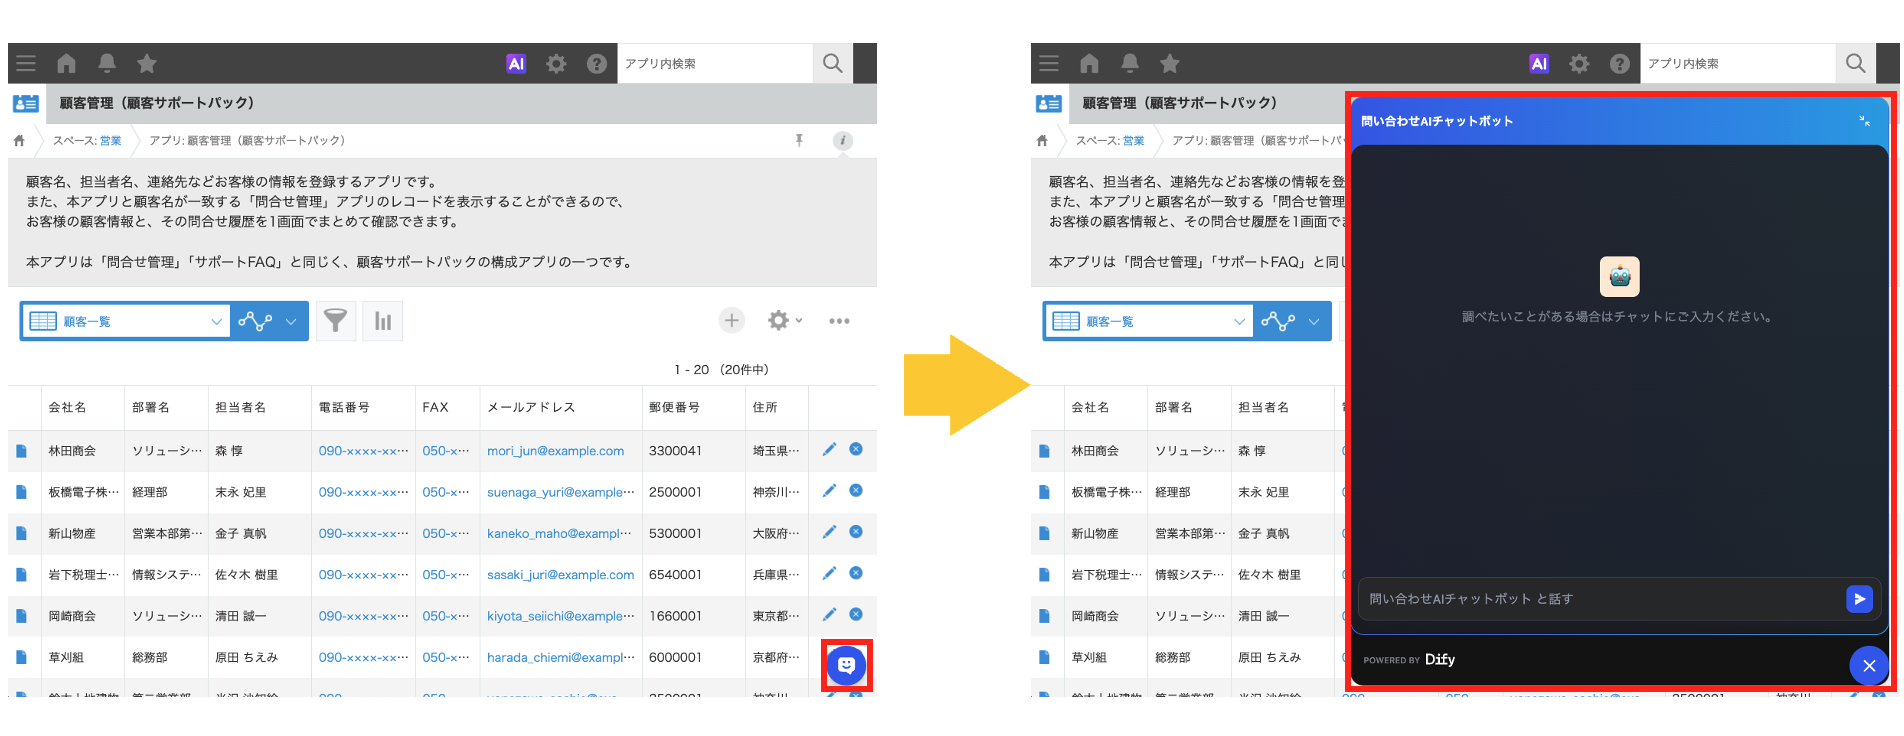Image resolution: width=1904 pixels, height=736 pixels.
Task: Click the pin icon in the left screenshot breadcrumb bar
Action: click(x=799, y=141)
